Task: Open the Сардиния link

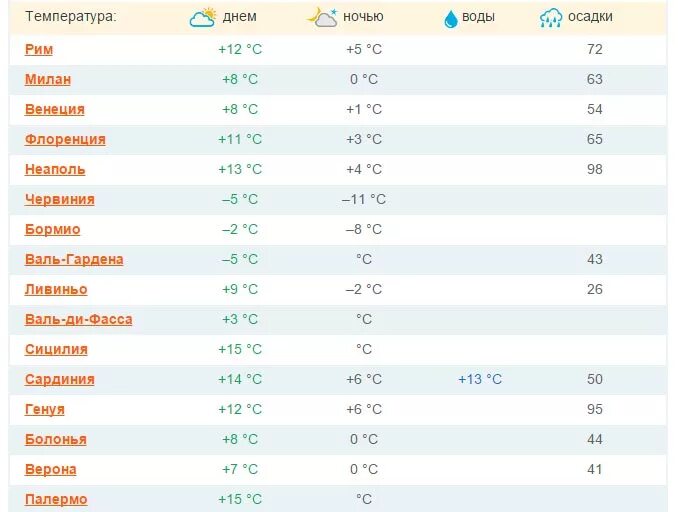Action: pyautogui.click(x=60, y=379)
